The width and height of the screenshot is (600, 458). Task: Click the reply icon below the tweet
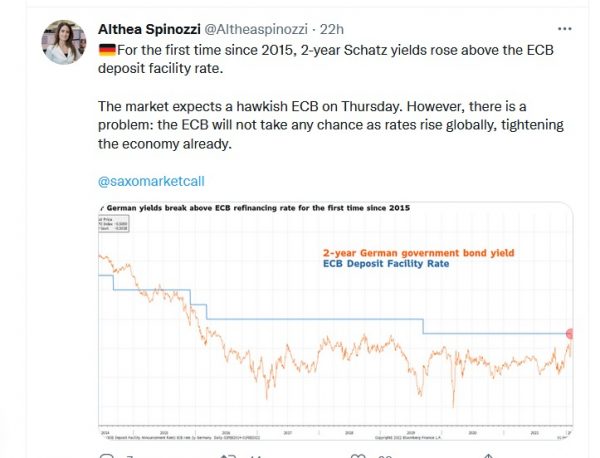(106, 456)
